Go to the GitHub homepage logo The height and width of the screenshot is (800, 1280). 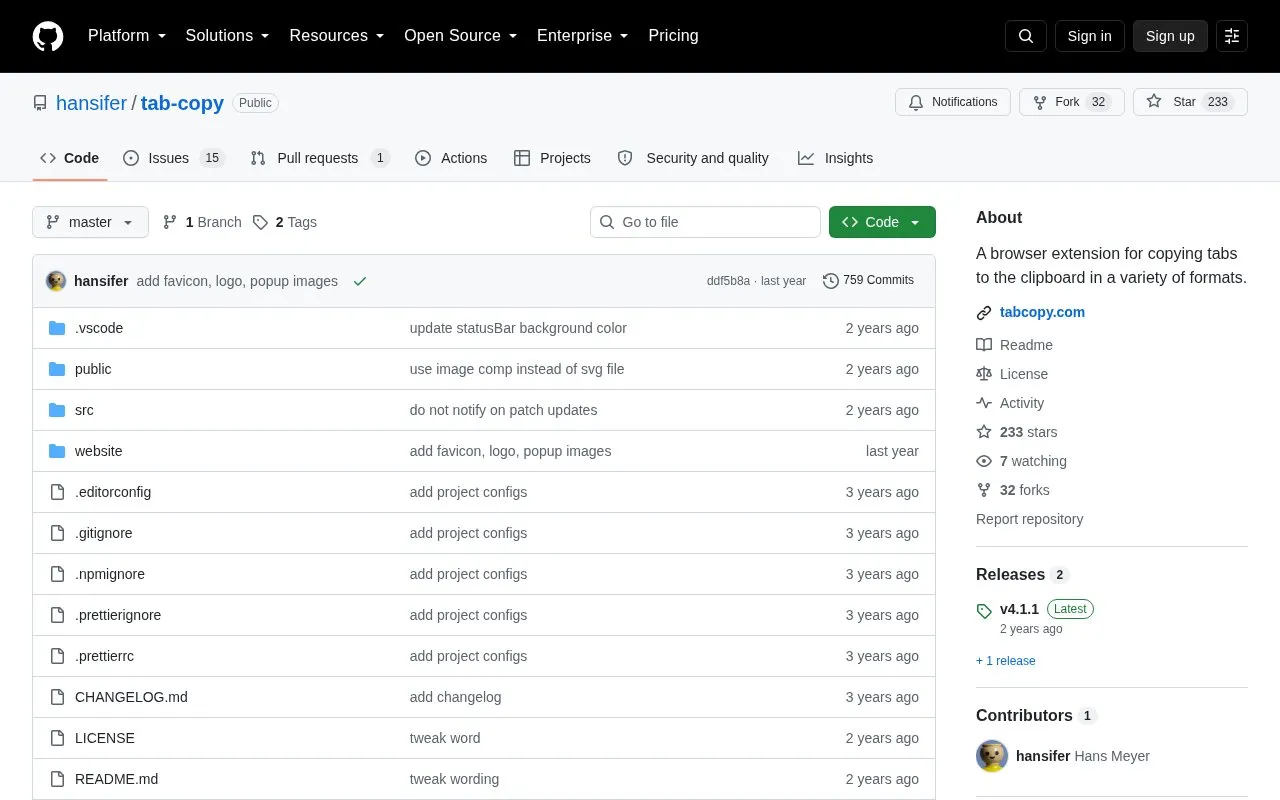coord(48,36)
